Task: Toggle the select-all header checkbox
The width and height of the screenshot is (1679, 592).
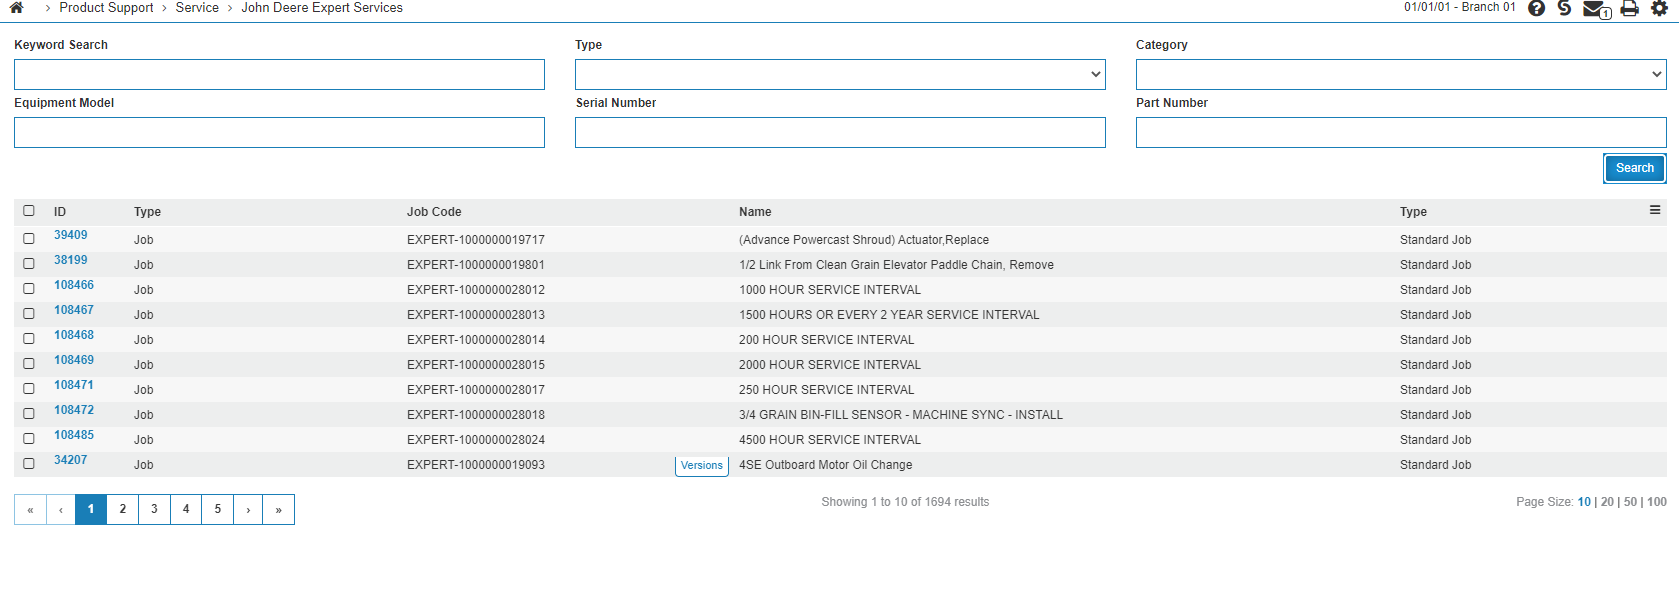Action: pyautogui.click(x=29, y=211)
